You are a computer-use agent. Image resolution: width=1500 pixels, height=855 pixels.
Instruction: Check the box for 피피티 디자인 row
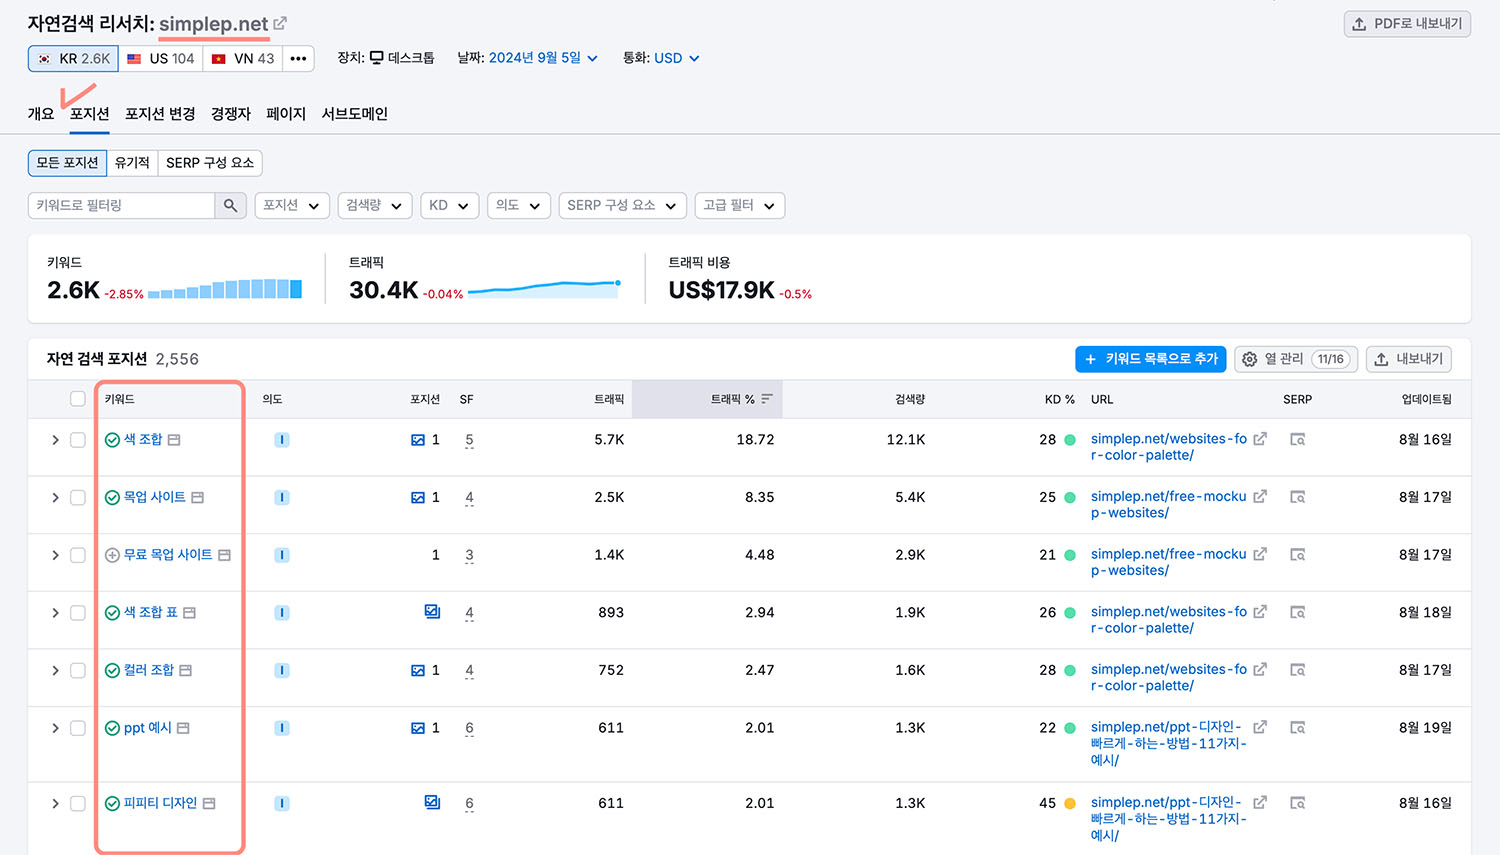tap(78, 803)
